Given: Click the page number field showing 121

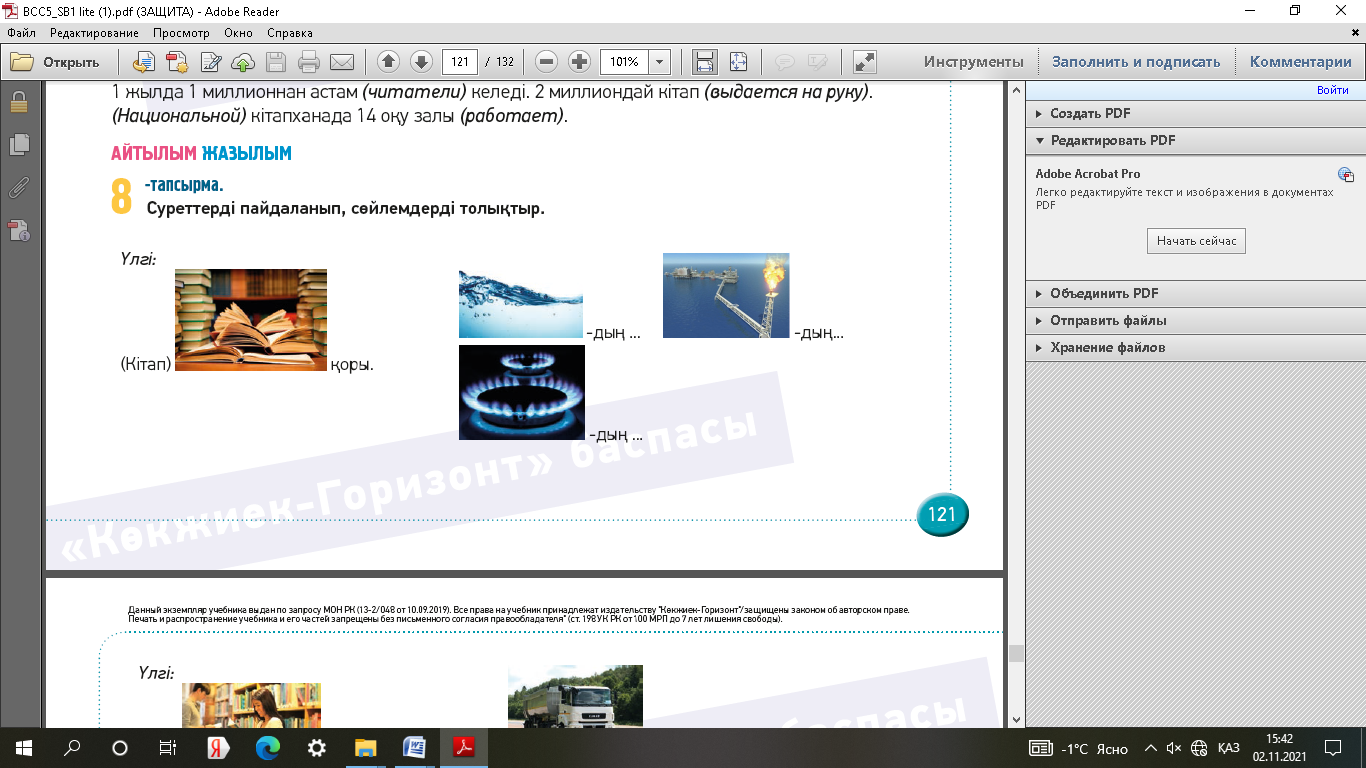Looking at the screenshot, I should pyautogui.click(x=460, y=62).
